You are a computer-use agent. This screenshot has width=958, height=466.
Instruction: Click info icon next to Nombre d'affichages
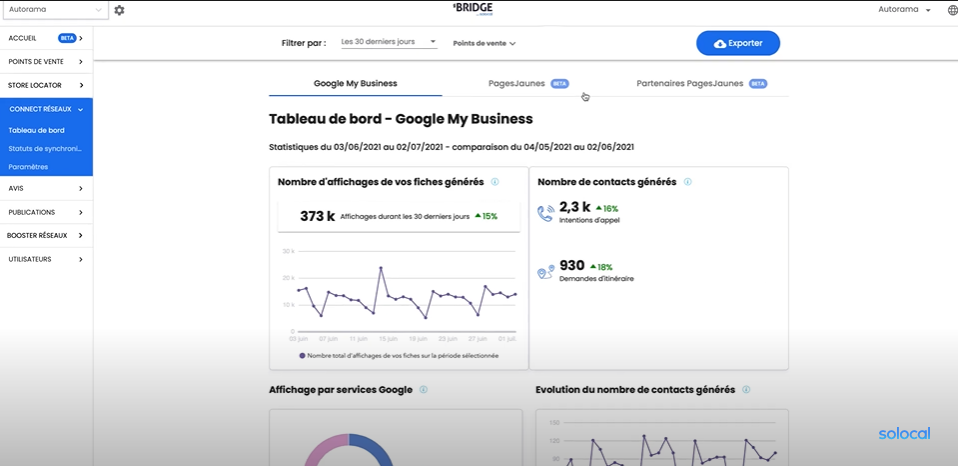point(495,182)
